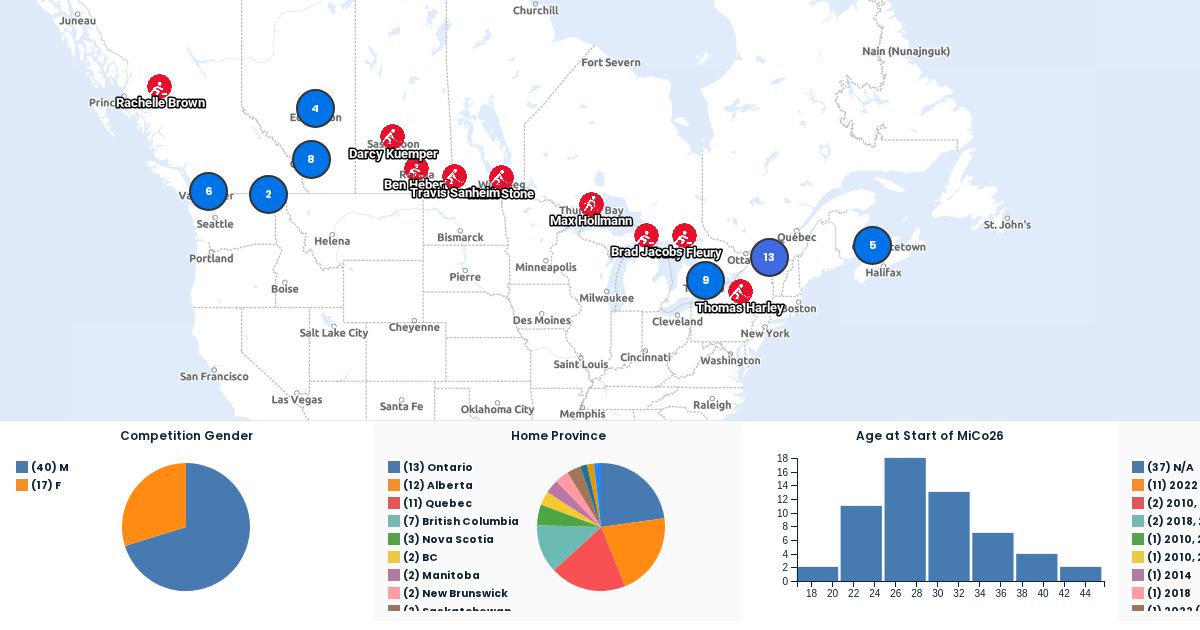Select the tallest age histogram bar (26-28)

(x=905, y=519)
